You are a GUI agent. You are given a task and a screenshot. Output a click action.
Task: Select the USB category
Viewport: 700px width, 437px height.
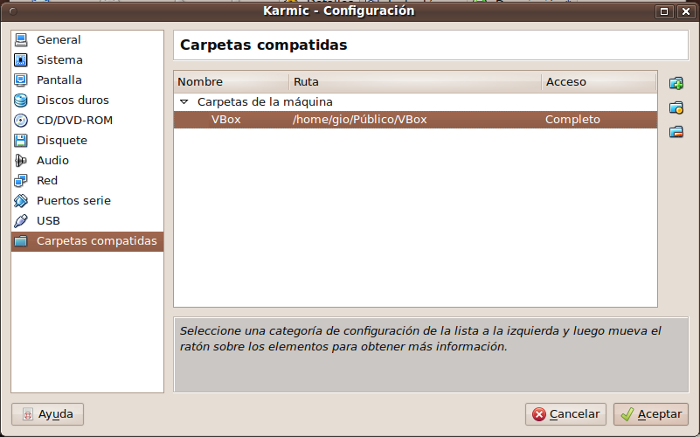(x=48, y=220)
